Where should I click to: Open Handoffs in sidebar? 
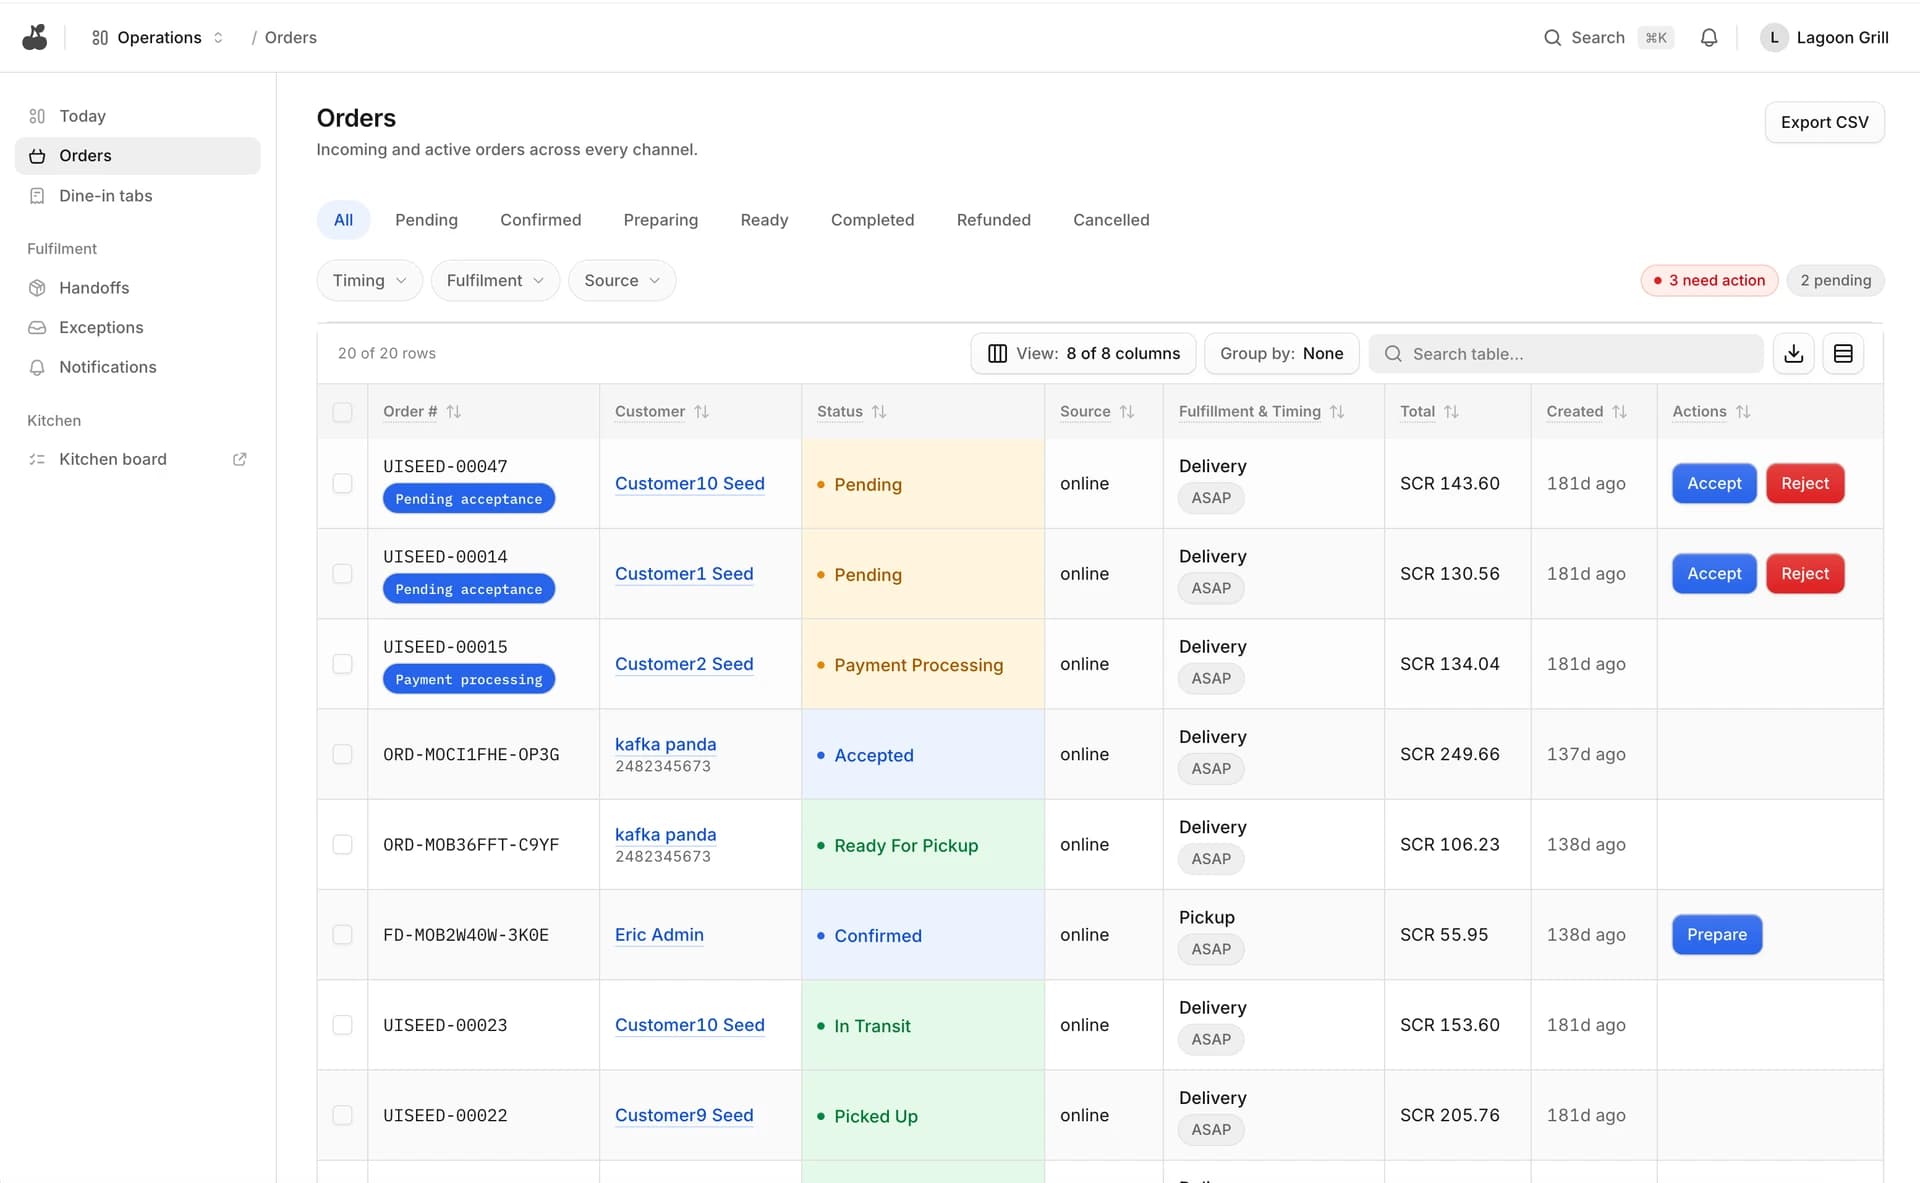coord(138,287)
